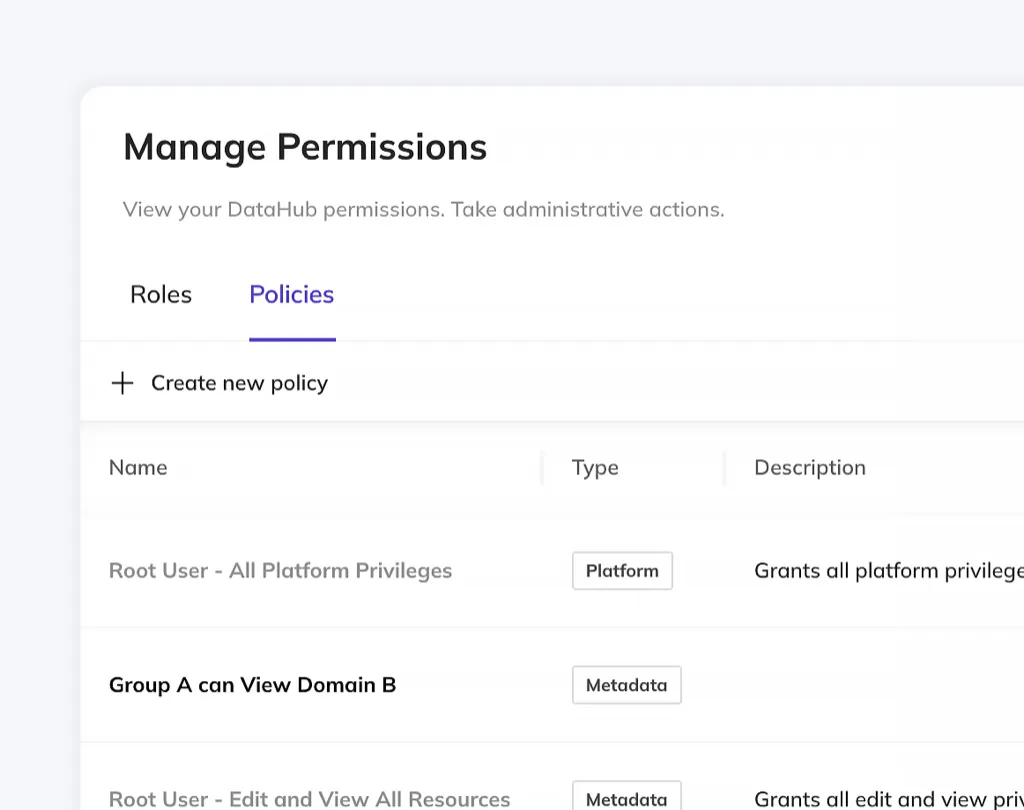Click the Metadata tag in the Edit and View row

point(626,799)
